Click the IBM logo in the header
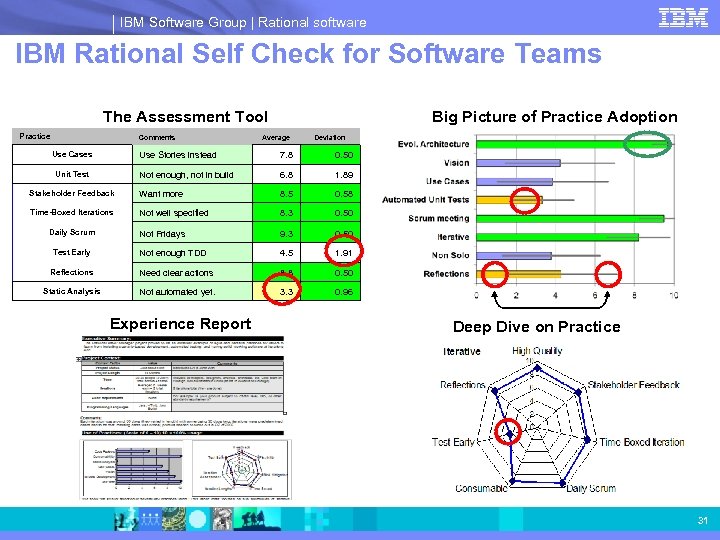The height and width of the screenshot is (540, 720). pos(683,18)
